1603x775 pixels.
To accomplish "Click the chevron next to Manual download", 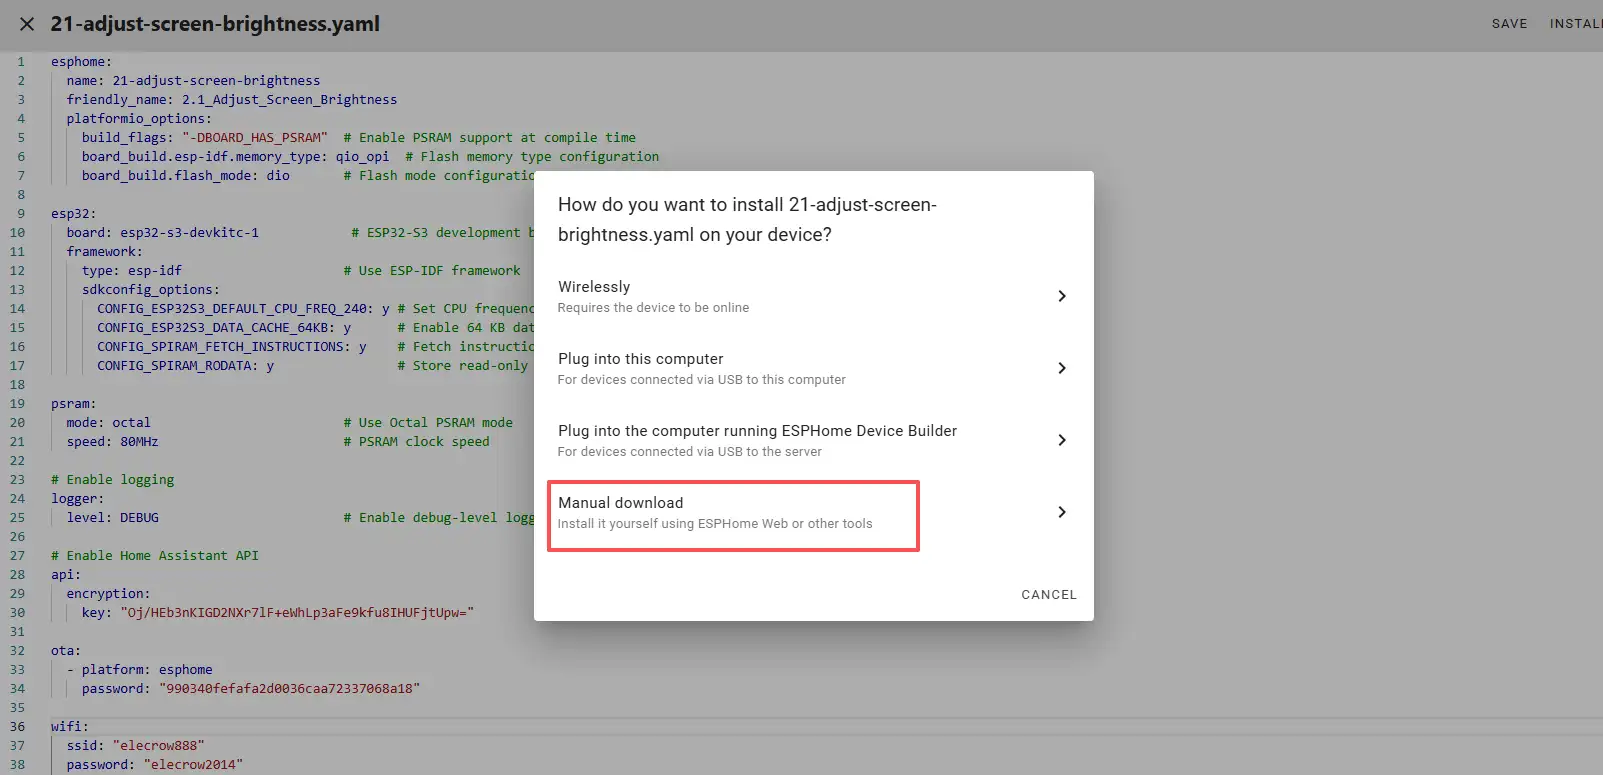I will click(1061, 512).
